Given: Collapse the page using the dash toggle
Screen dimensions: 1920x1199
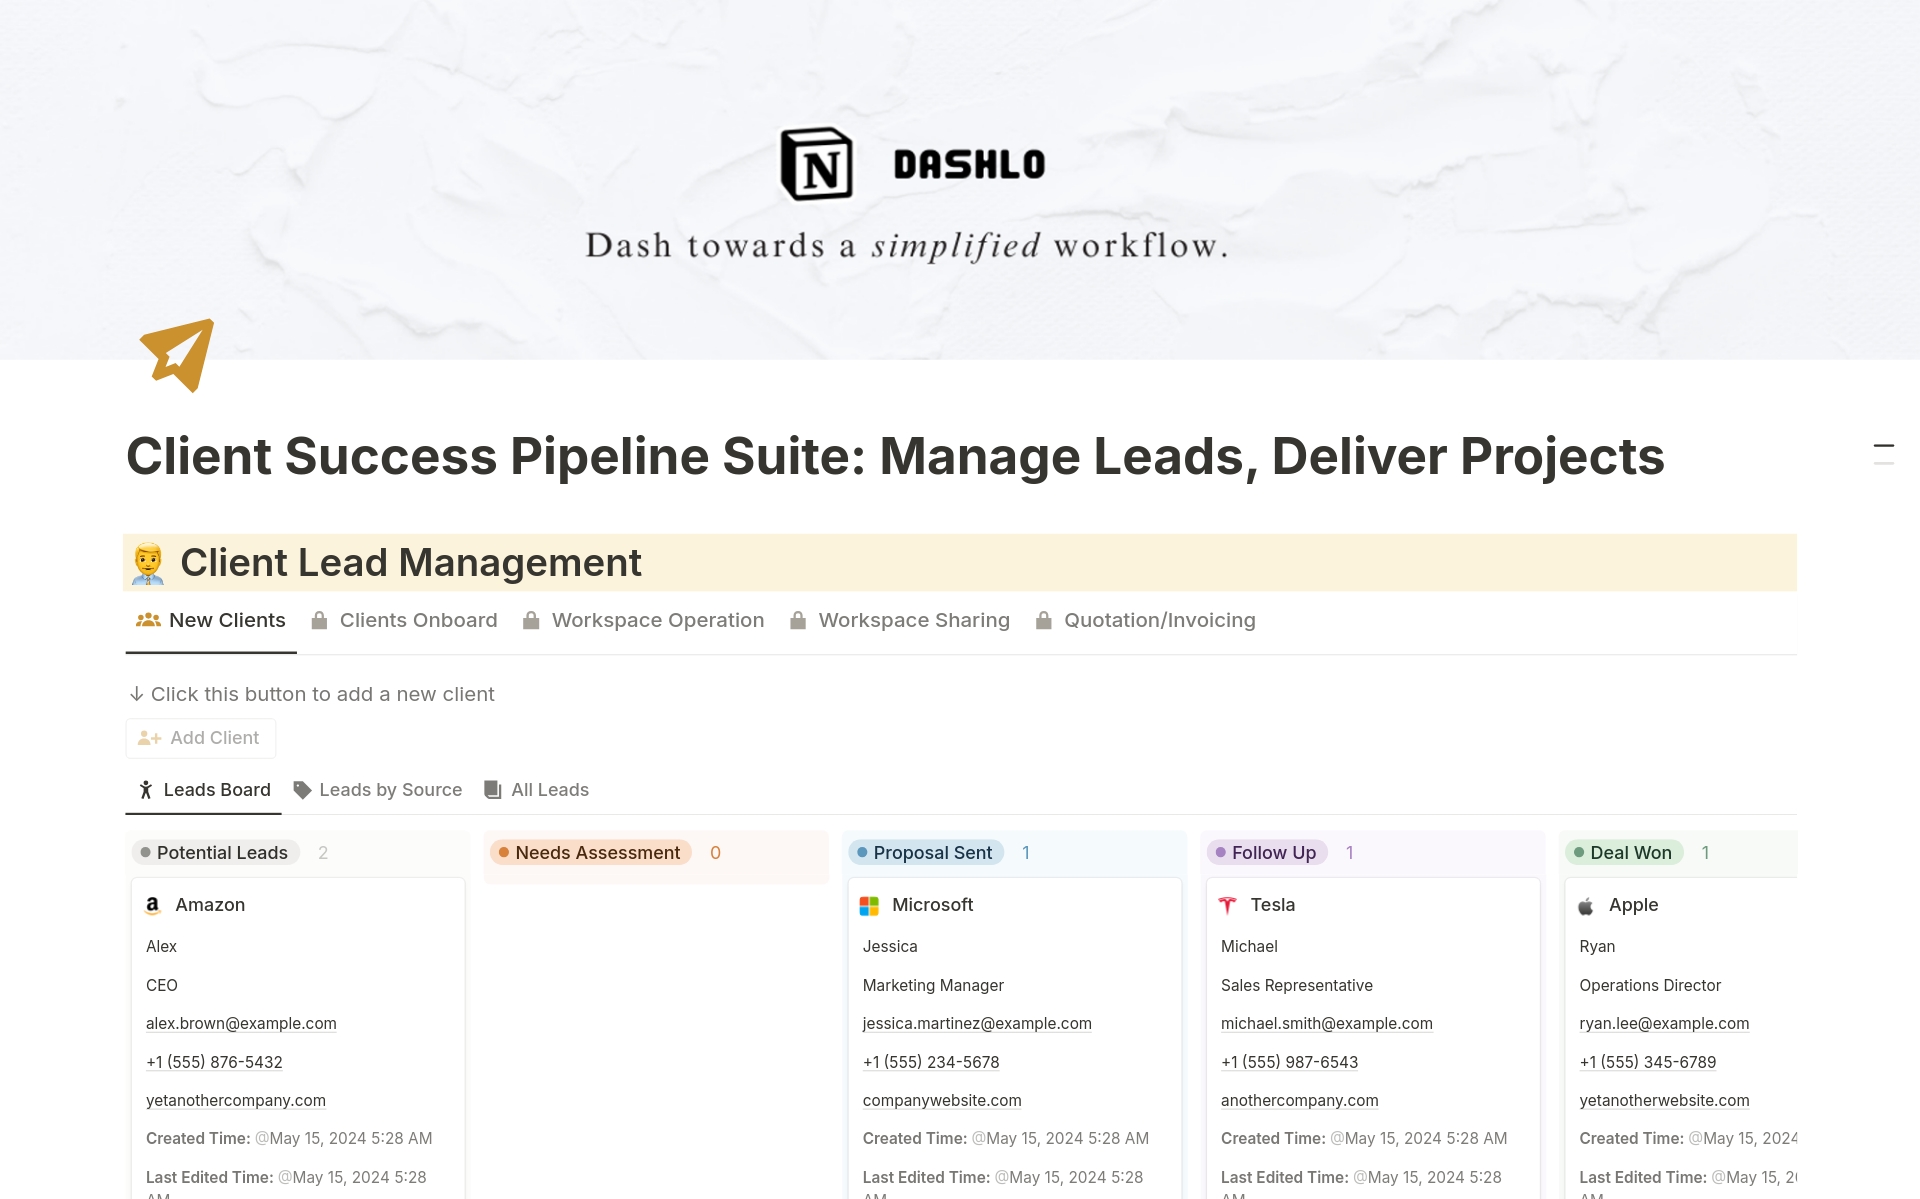Looking at the screenshot, I should [1884, 448].
